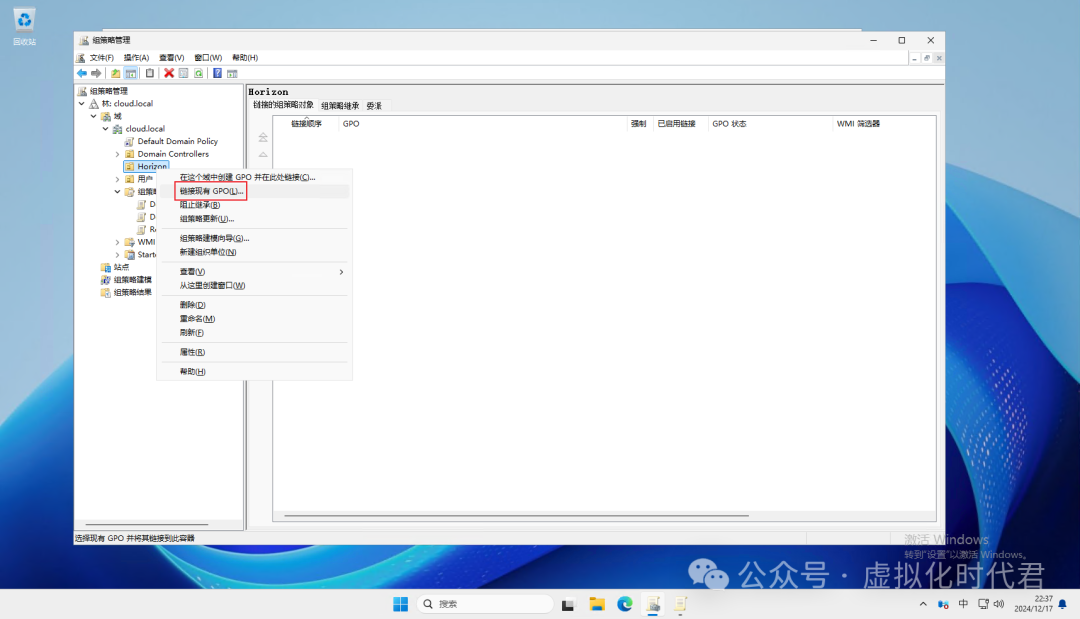Click the red Delete X toolbar icon
The image size is (1080, 619).
[x=169, y=73]
